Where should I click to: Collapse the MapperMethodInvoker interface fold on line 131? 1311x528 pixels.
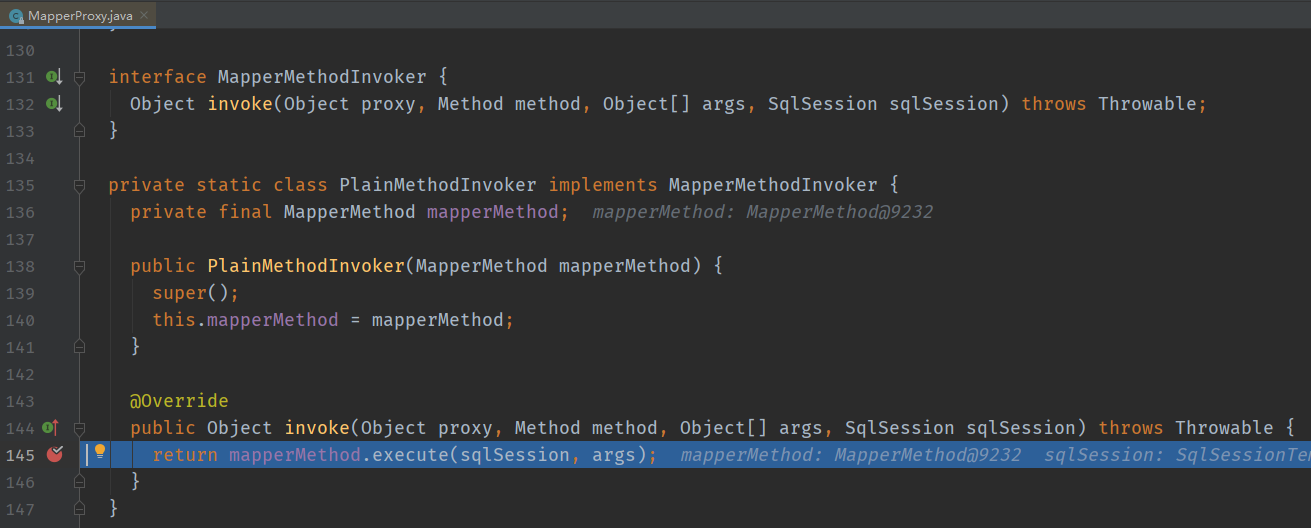click(x=80, y=77)
